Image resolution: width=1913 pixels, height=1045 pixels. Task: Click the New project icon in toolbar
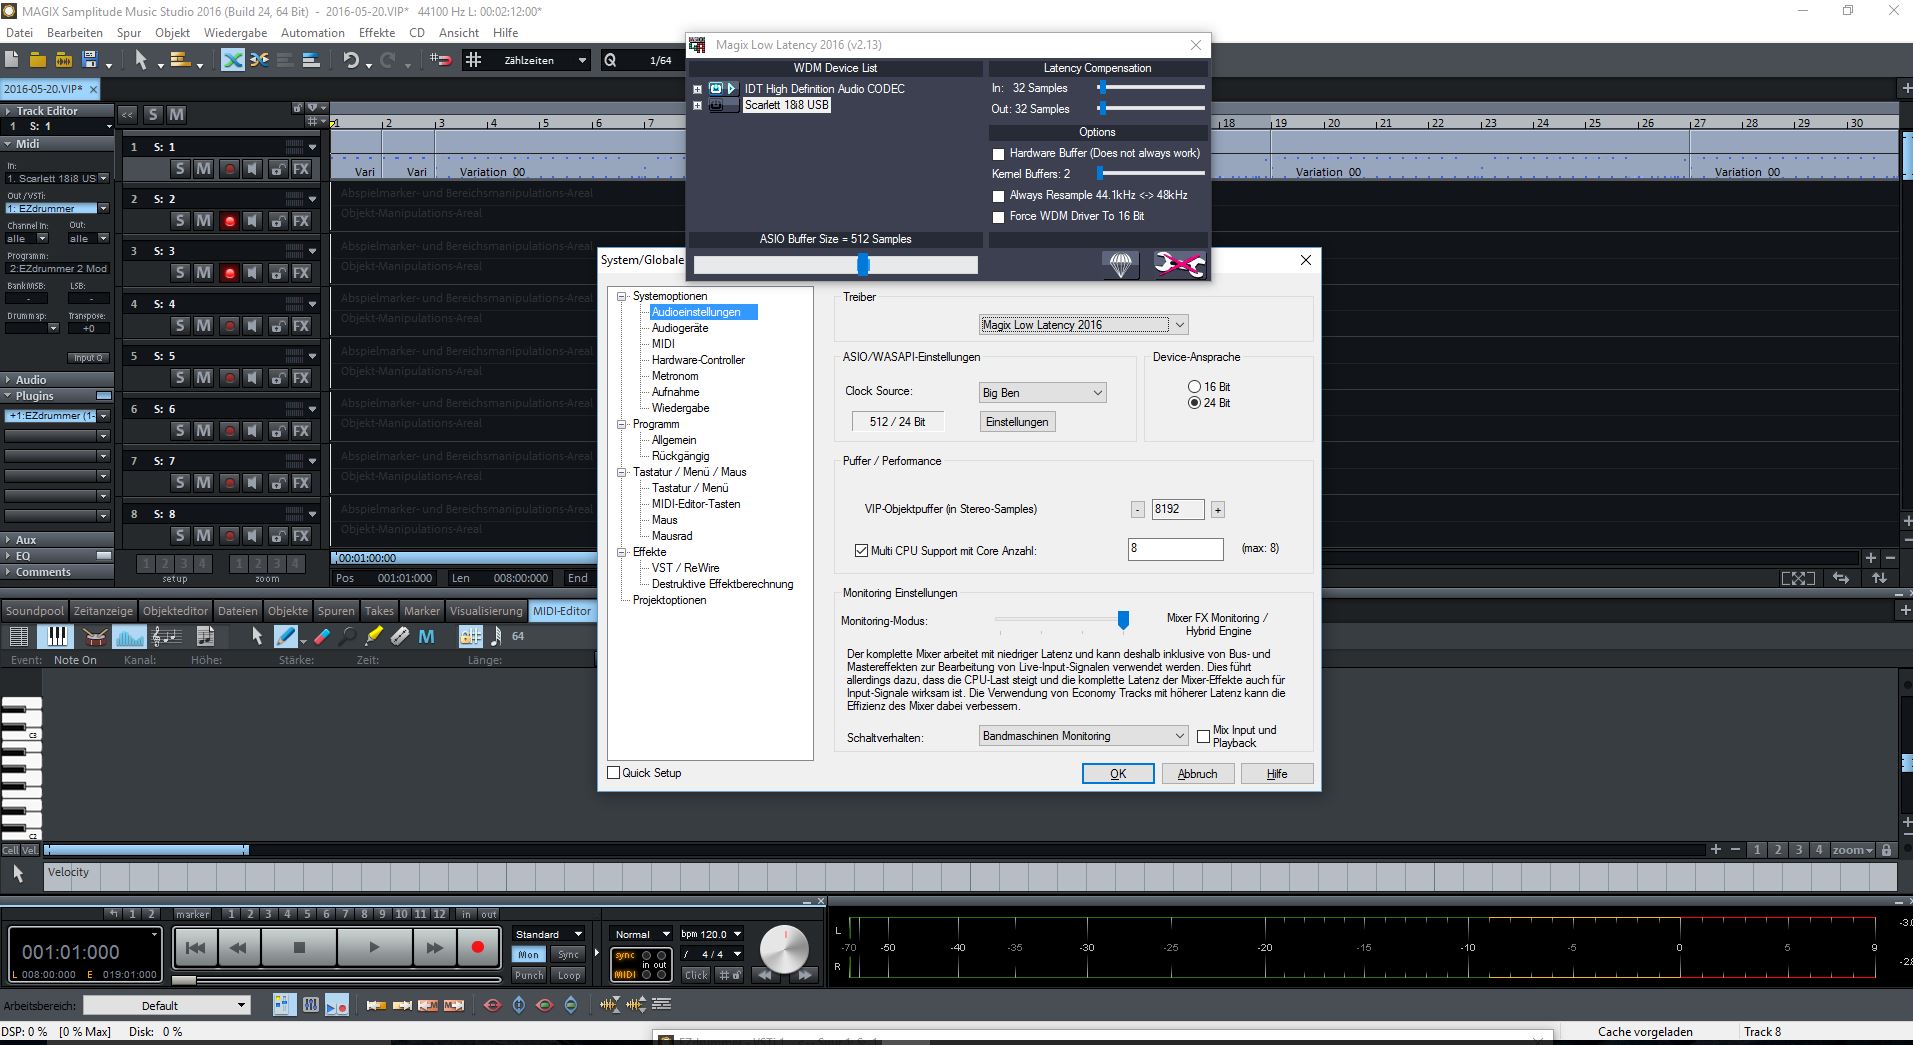(13, 60)
